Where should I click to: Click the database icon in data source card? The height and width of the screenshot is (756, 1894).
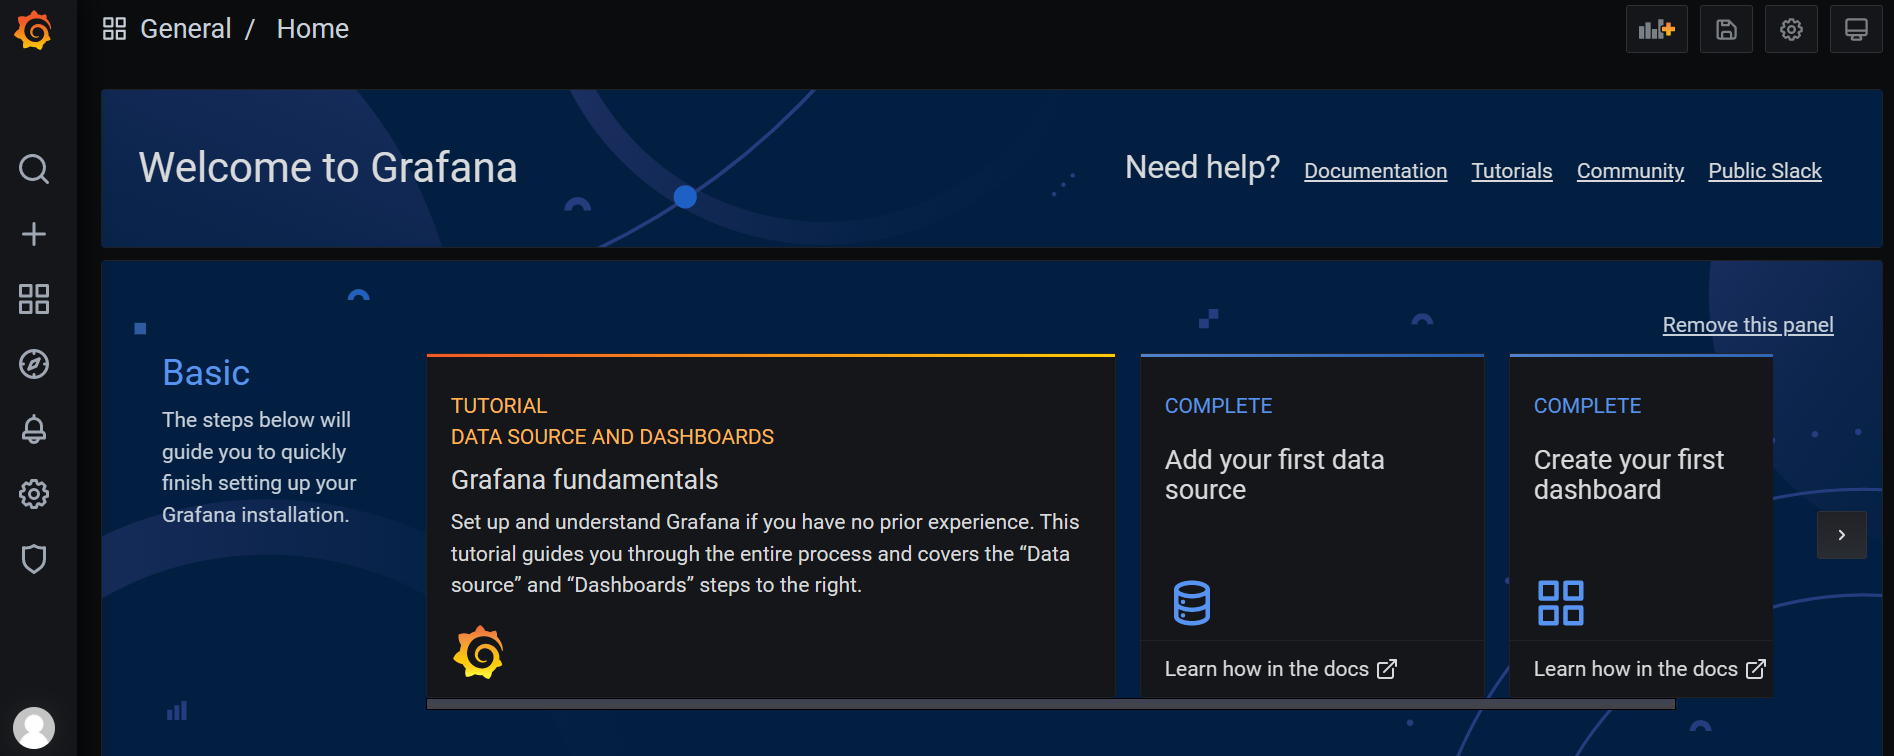coord(1191,603)
